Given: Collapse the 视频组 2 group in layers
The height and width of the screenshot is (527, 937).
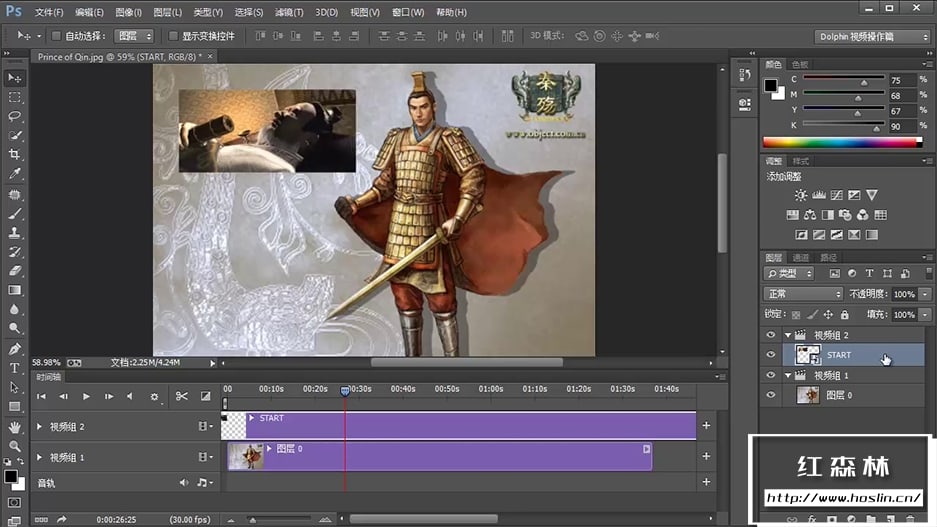Looking at the screenshot, I should pyautogui.click(x=788, y=335).
